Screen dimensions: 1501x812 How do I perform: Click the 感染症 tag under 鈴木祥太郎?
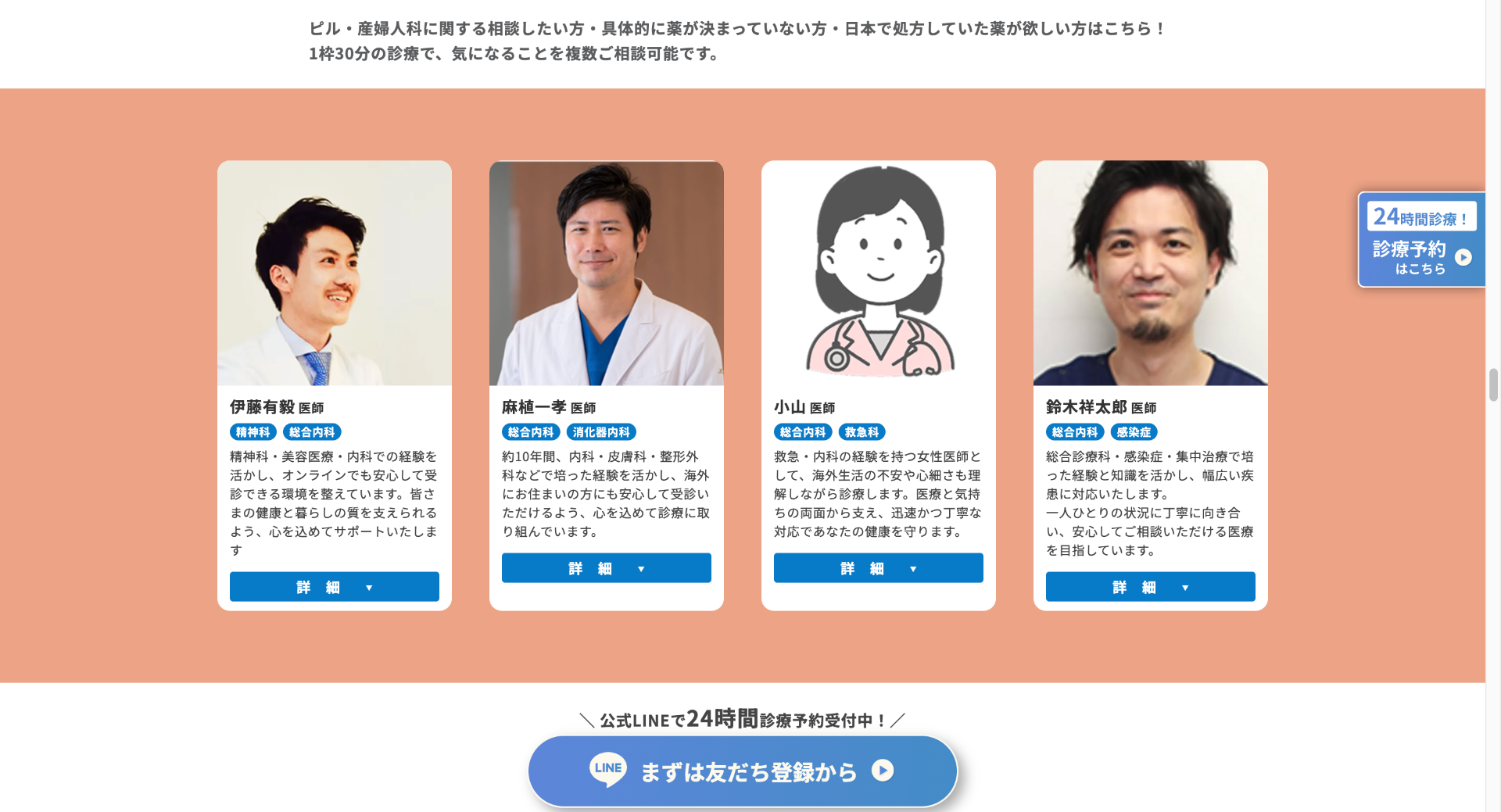(x=1134, y=432)
